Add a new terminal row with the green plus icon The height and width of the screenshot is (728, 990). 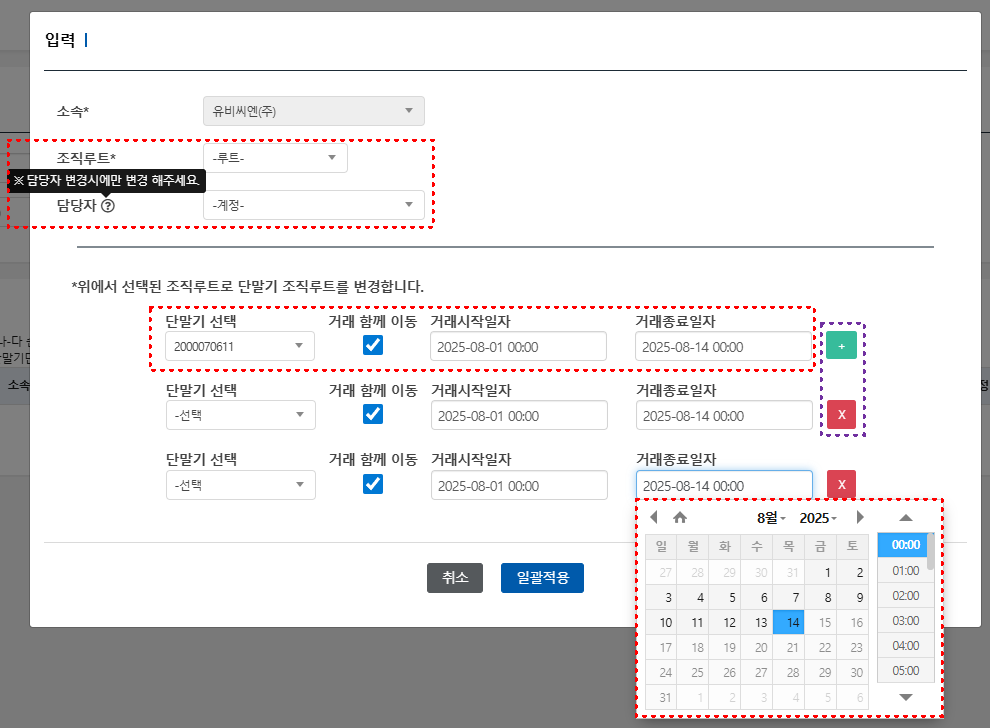click(x=841, y=345)
